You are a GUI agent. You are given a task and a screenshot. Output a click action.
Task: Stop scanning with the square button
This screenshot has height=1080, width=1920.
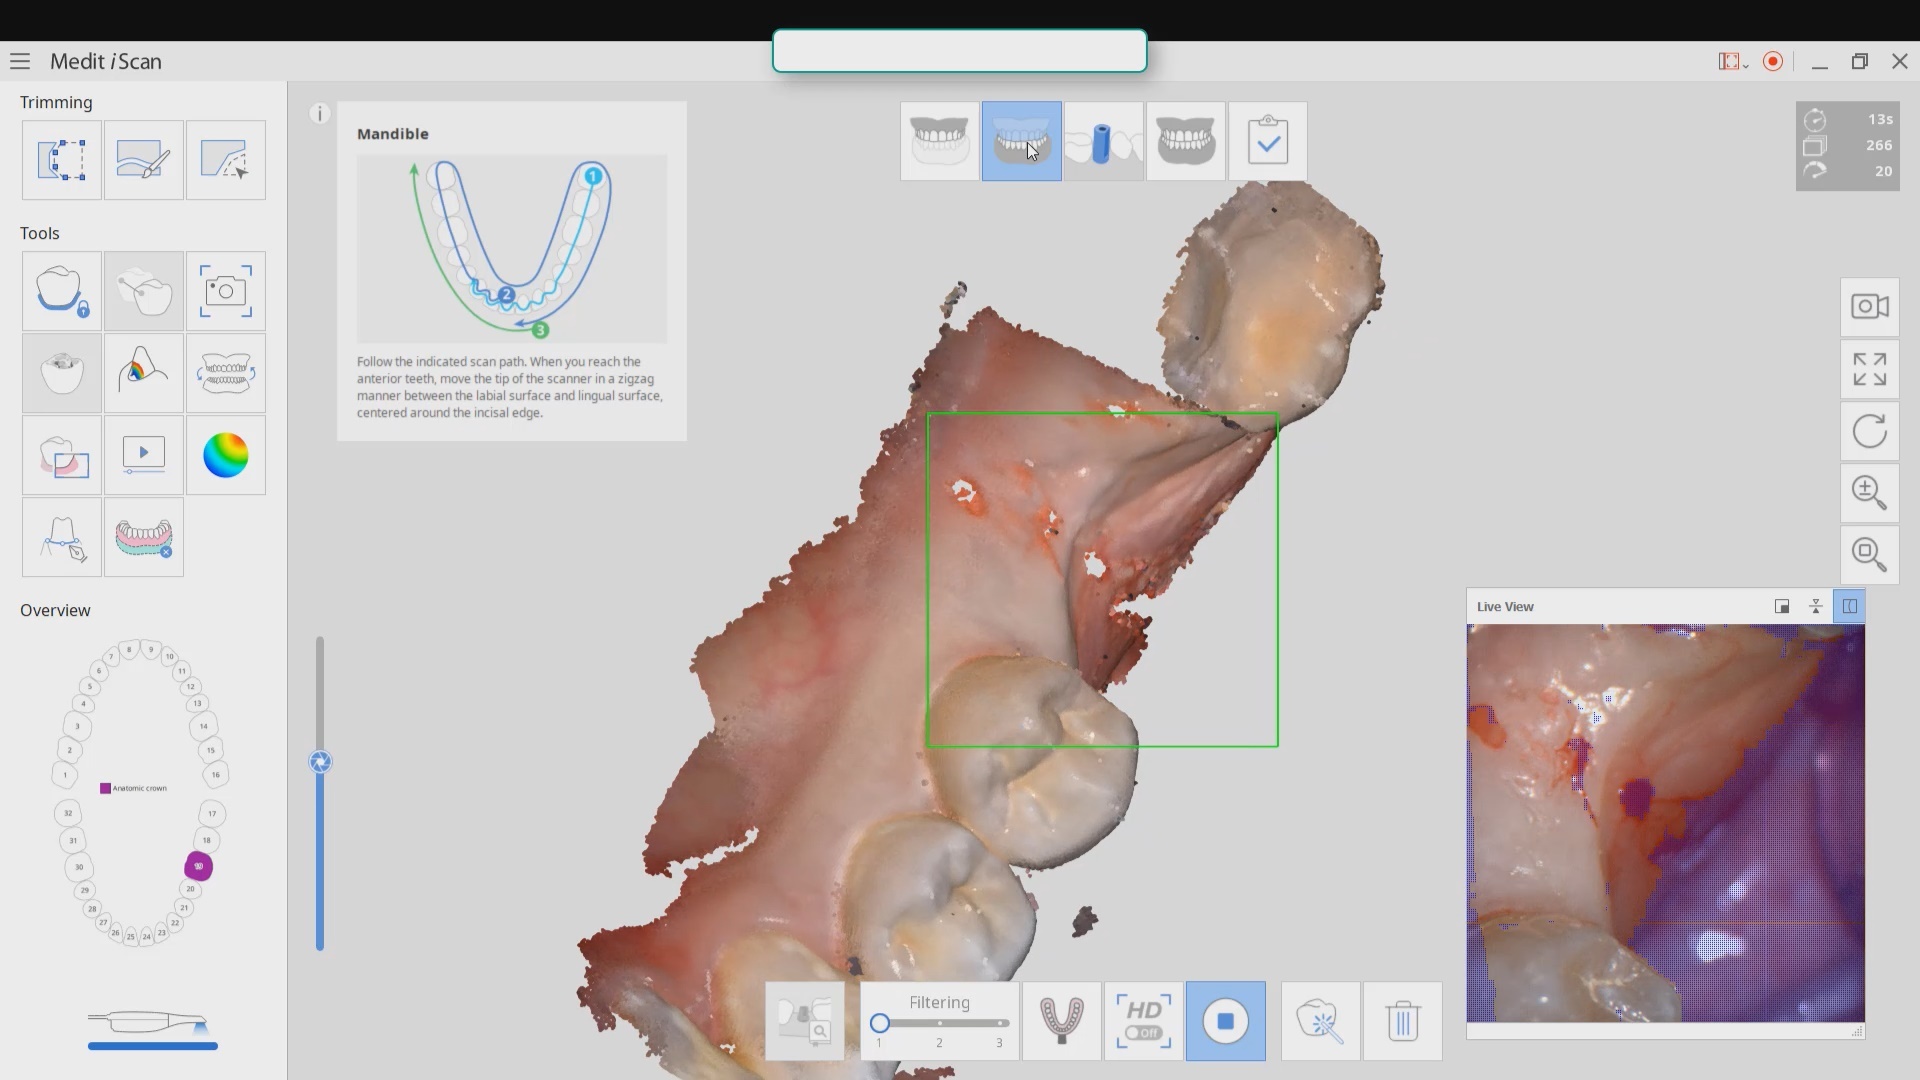click(1225, 1021)
